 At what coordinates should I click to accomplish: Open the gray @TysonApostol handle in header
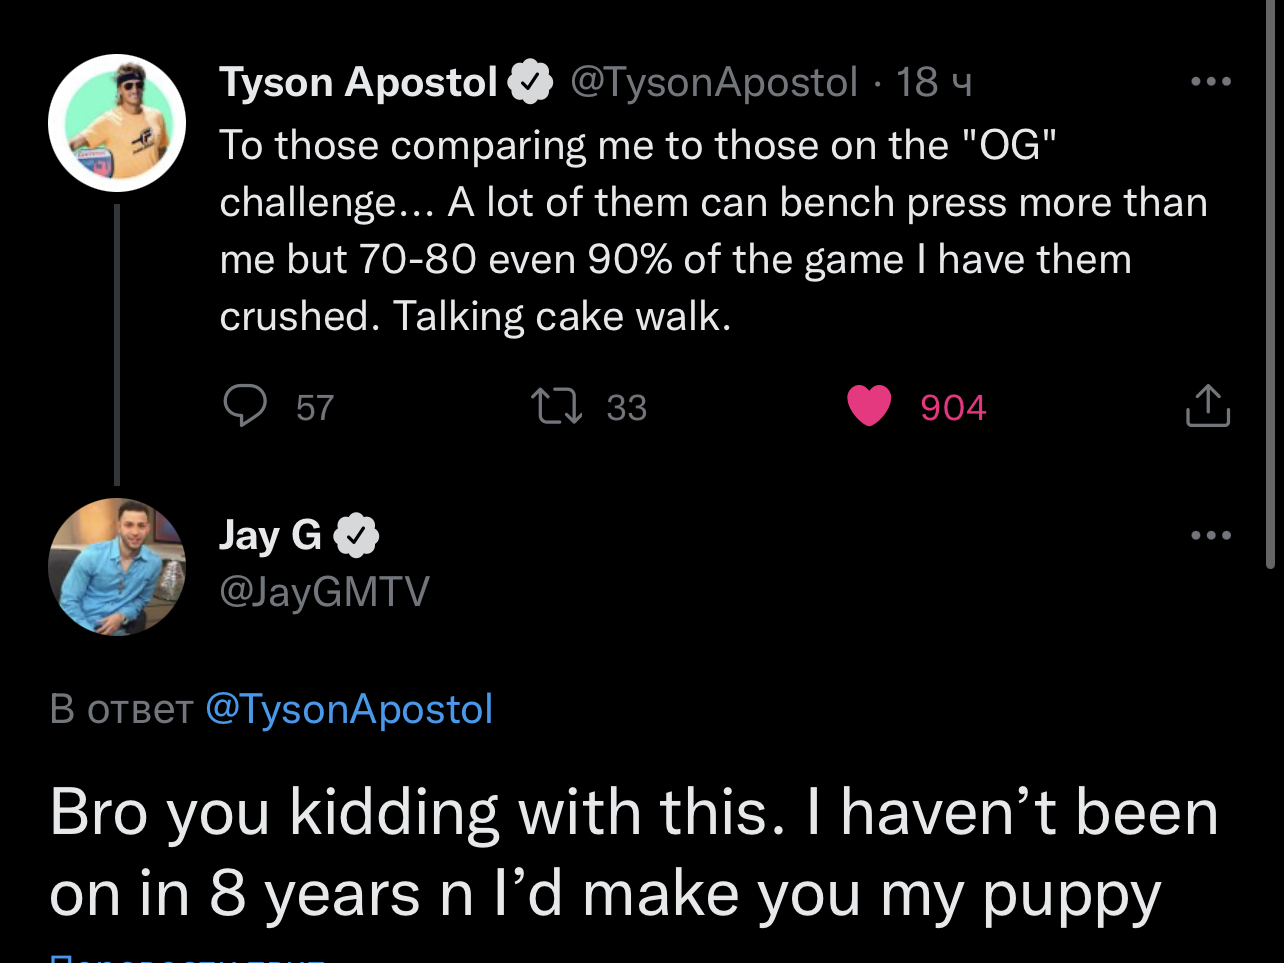[714, 82]
